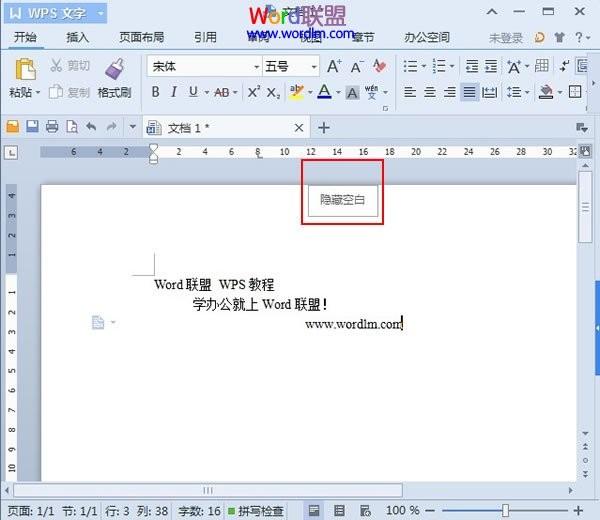The width and height of the screenshot is (600, 520).
Task: Open the font dialog launcher
Action: pos(385,109)
